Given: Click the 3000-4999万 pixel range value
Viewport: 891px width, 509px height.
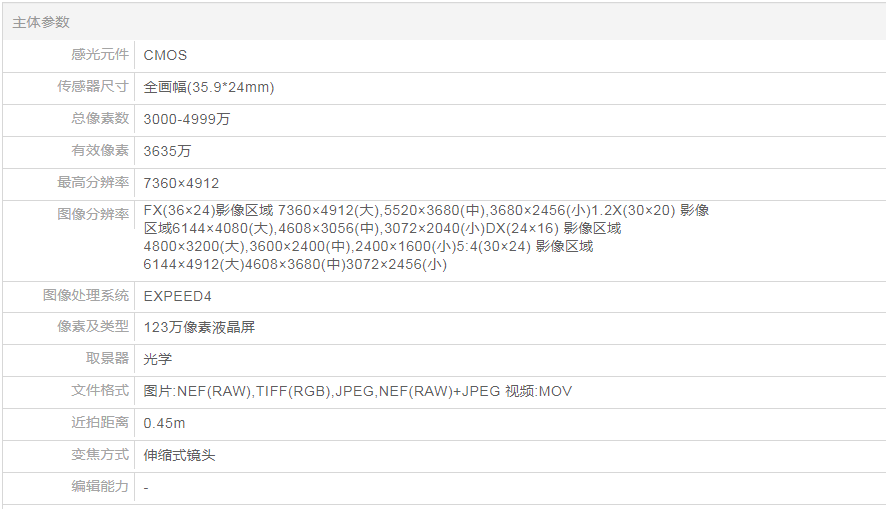Looking at the screenshot, I should click(186, 119).
